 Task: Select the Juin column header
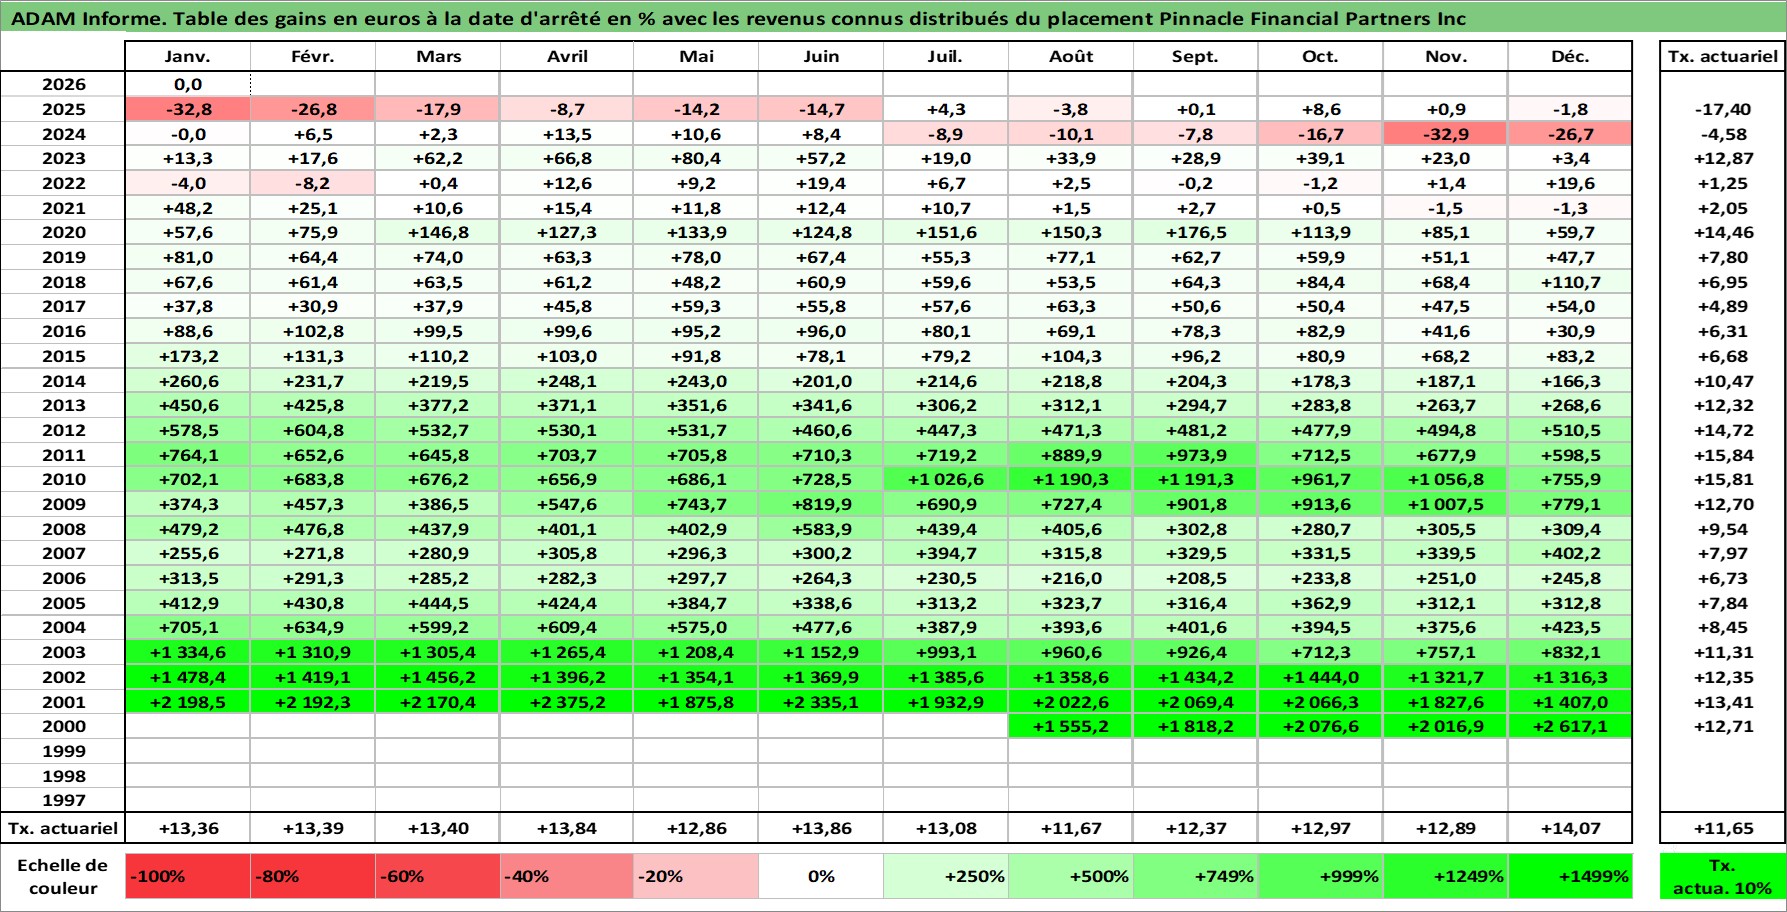click(821, 56)
